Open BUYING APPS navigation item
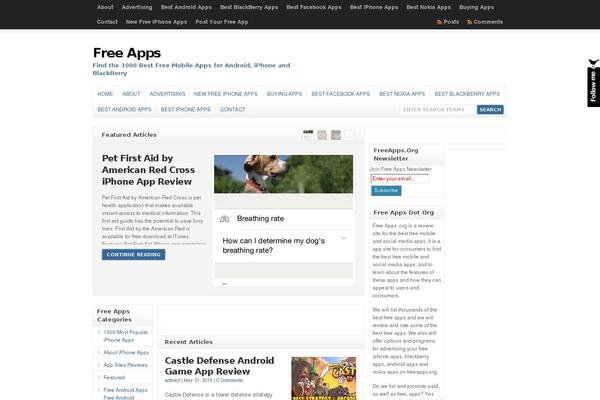The image size is (600, 400). (x=284, y=94)
